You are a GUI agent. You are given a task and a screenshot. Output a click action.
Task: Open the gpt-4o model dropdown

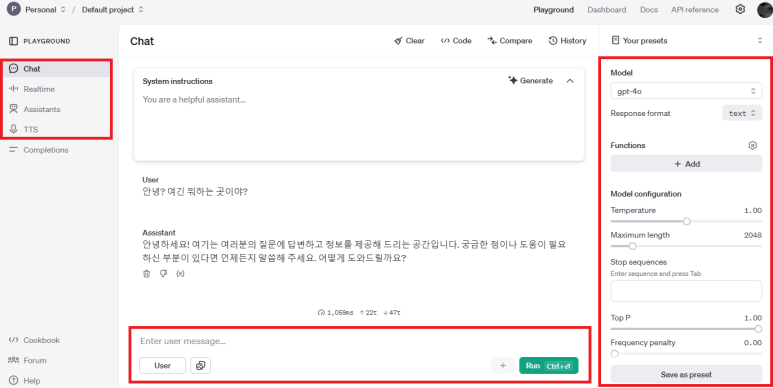pos(686,91)
